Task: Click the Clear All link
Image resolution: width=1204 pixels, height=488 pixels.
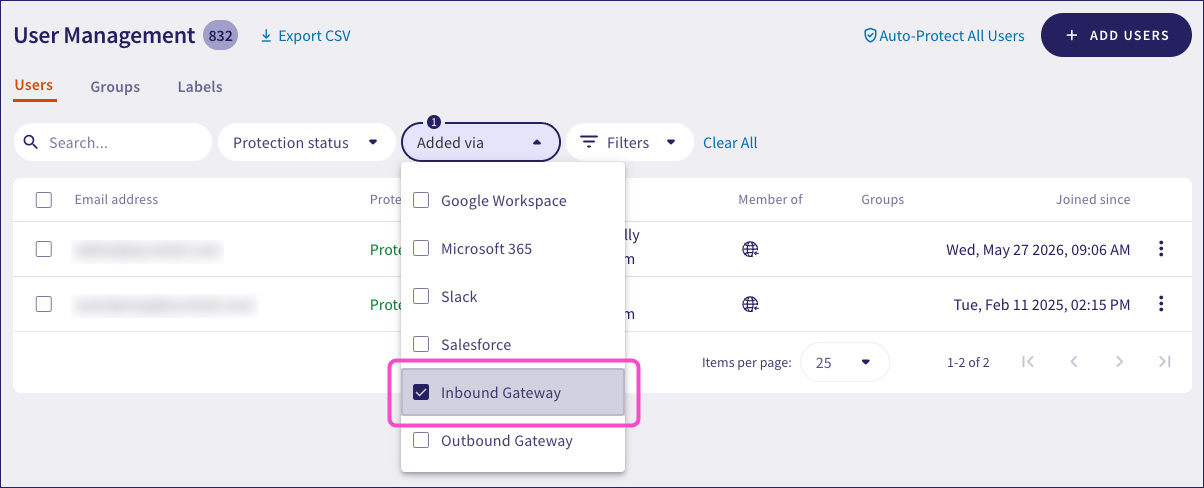Action: coord(730,142)
